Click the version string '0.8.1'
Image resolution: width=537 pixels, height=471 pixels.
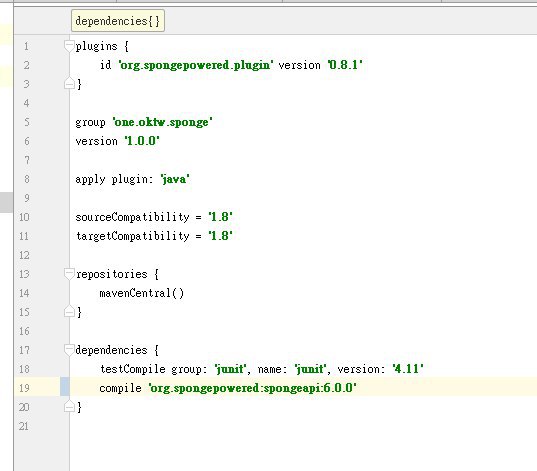345,65
